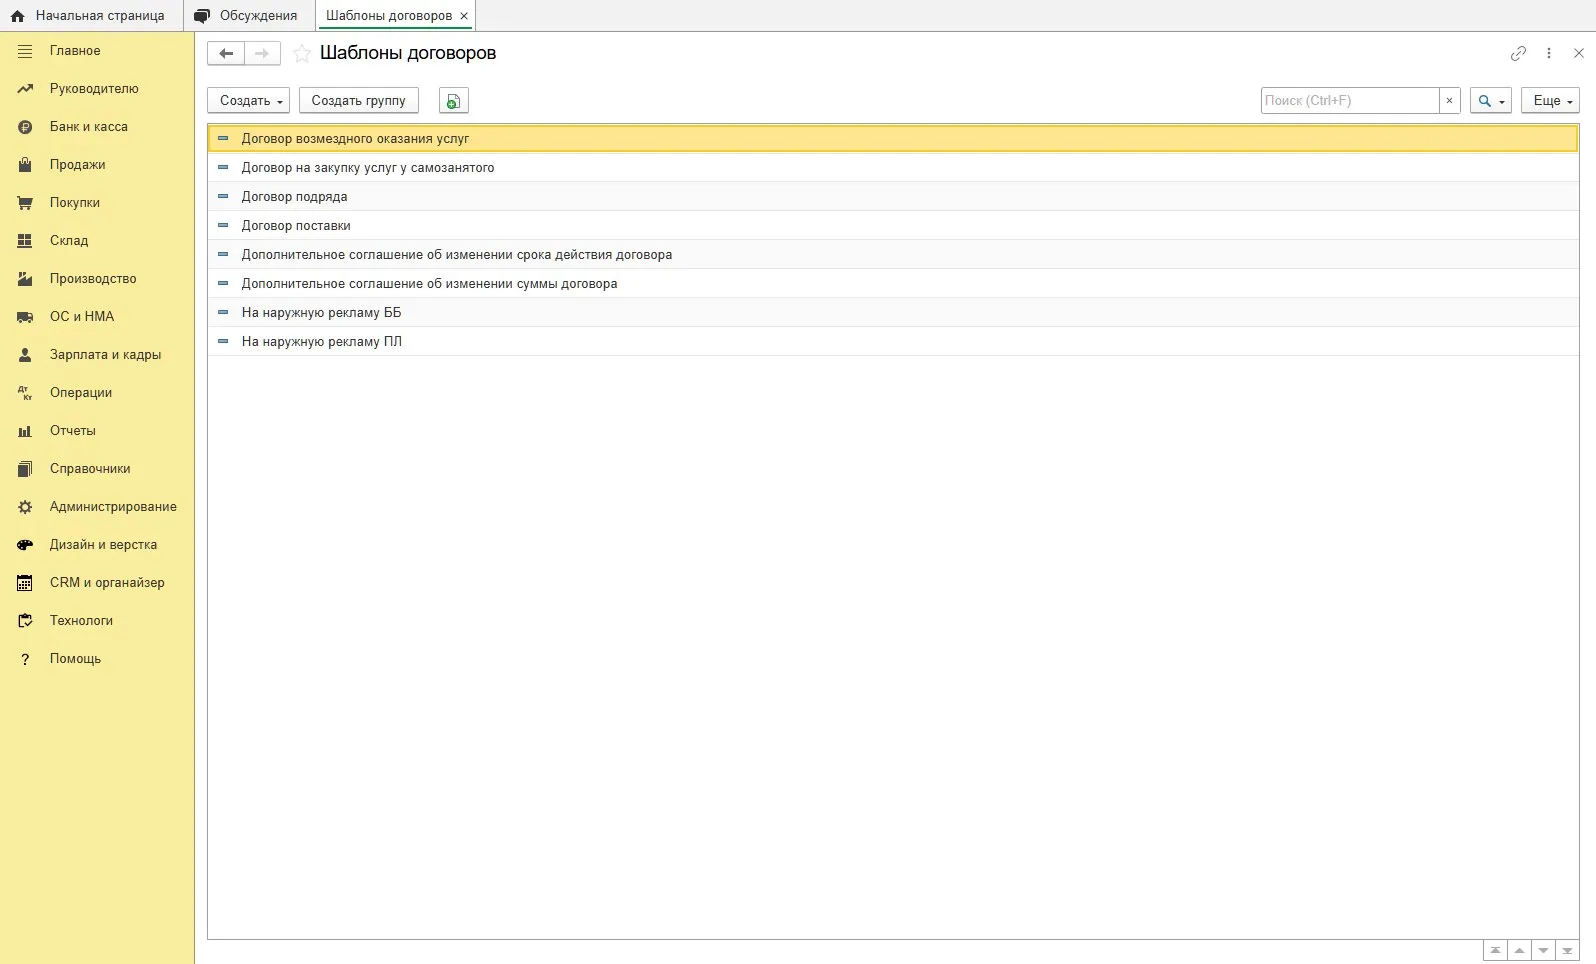
Task: Open the Администрирование section
Action: [x=97, y=507]
